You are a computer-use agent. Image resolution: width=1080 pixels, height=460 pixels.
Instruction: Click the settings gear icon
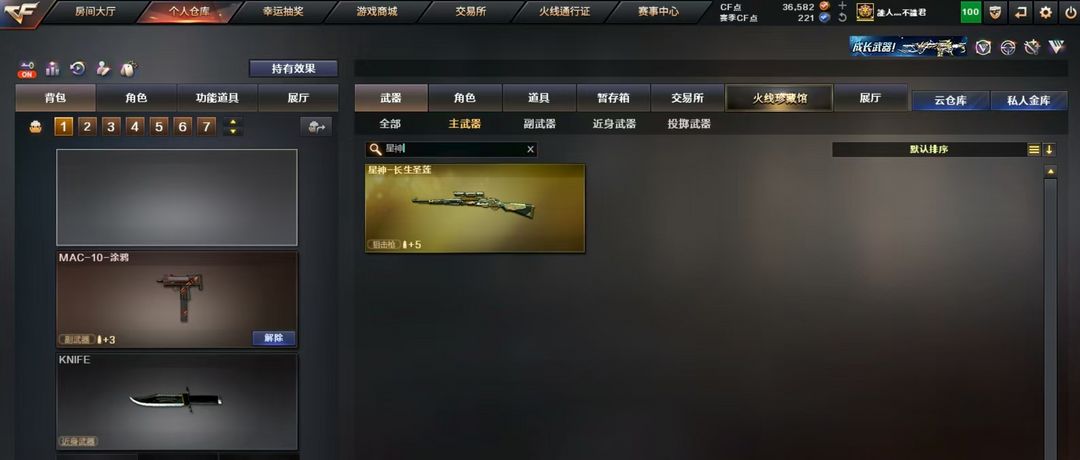point(1046,12)
